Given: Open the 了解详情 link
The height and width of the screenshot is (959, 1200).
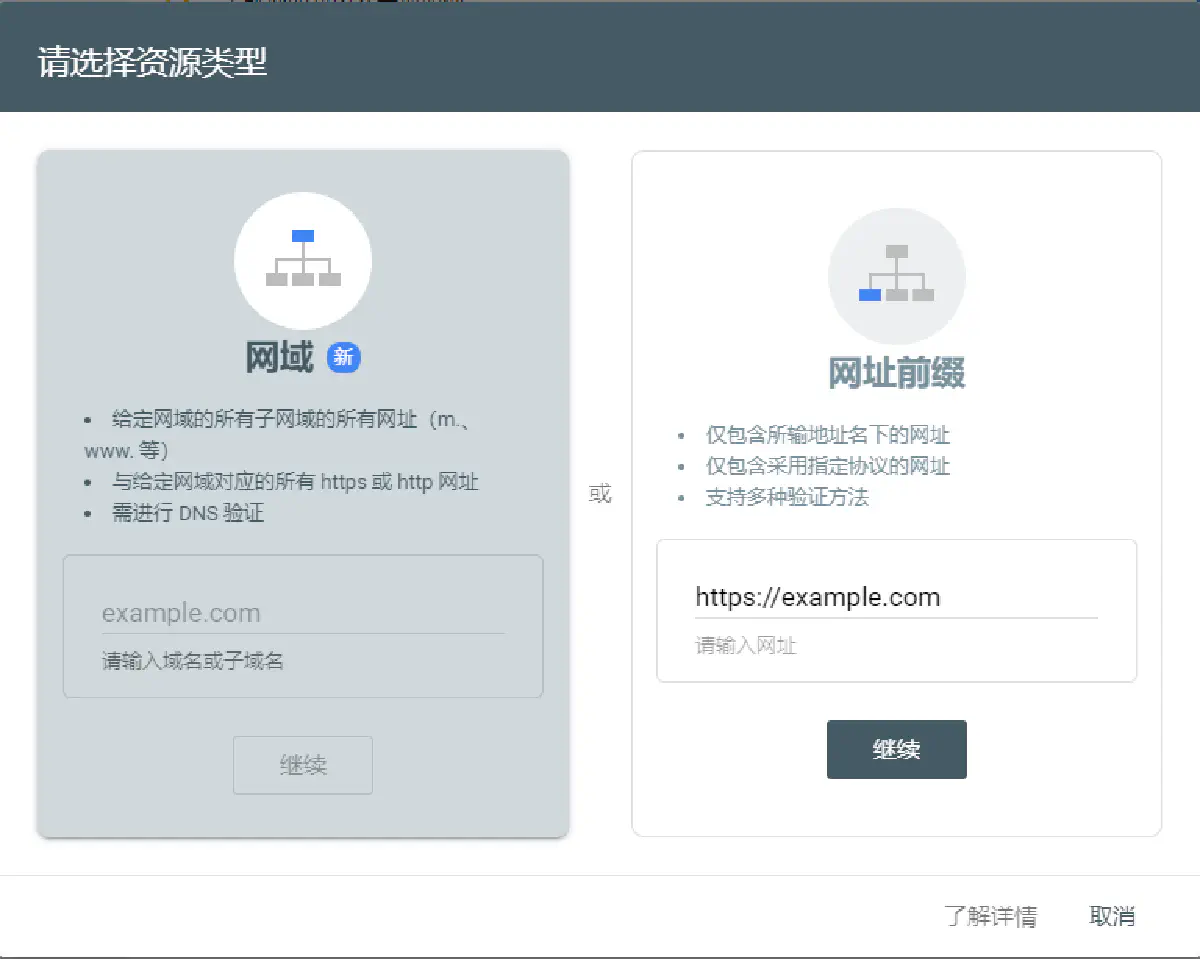Looking at the screenshot, I should tap(990, 916).
